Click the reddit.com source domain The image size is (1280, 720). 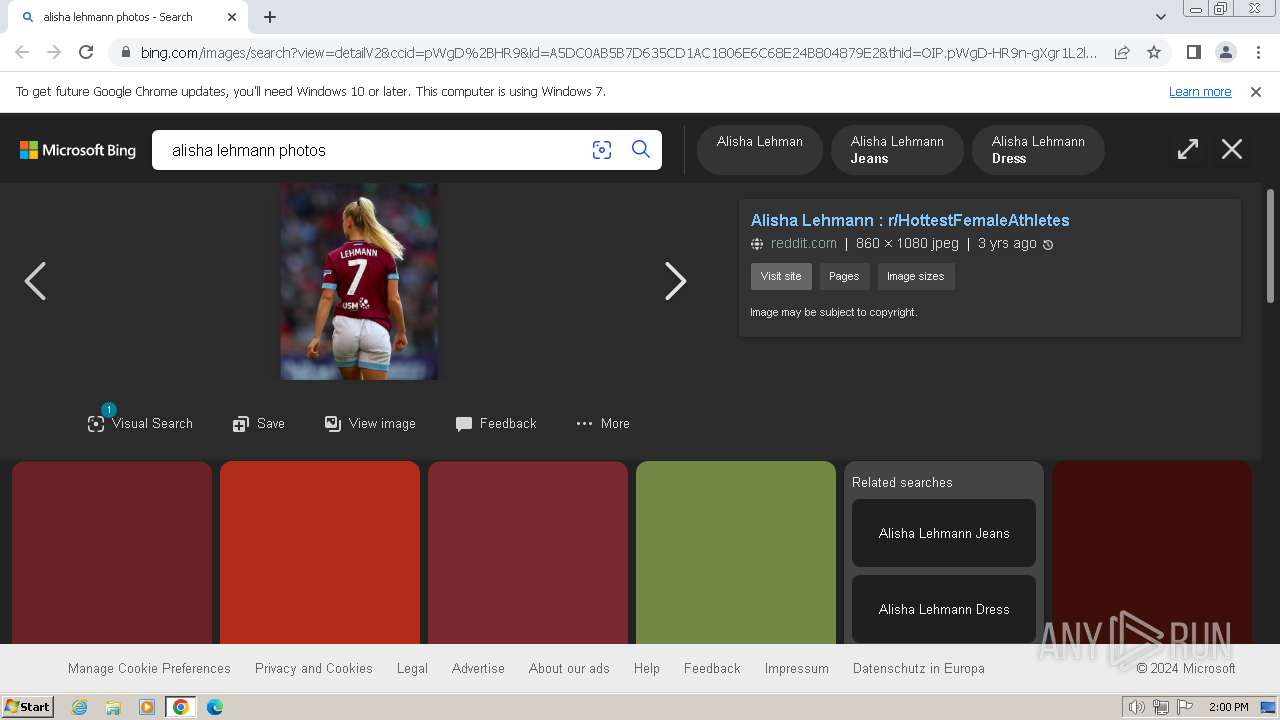coord(803,243)
